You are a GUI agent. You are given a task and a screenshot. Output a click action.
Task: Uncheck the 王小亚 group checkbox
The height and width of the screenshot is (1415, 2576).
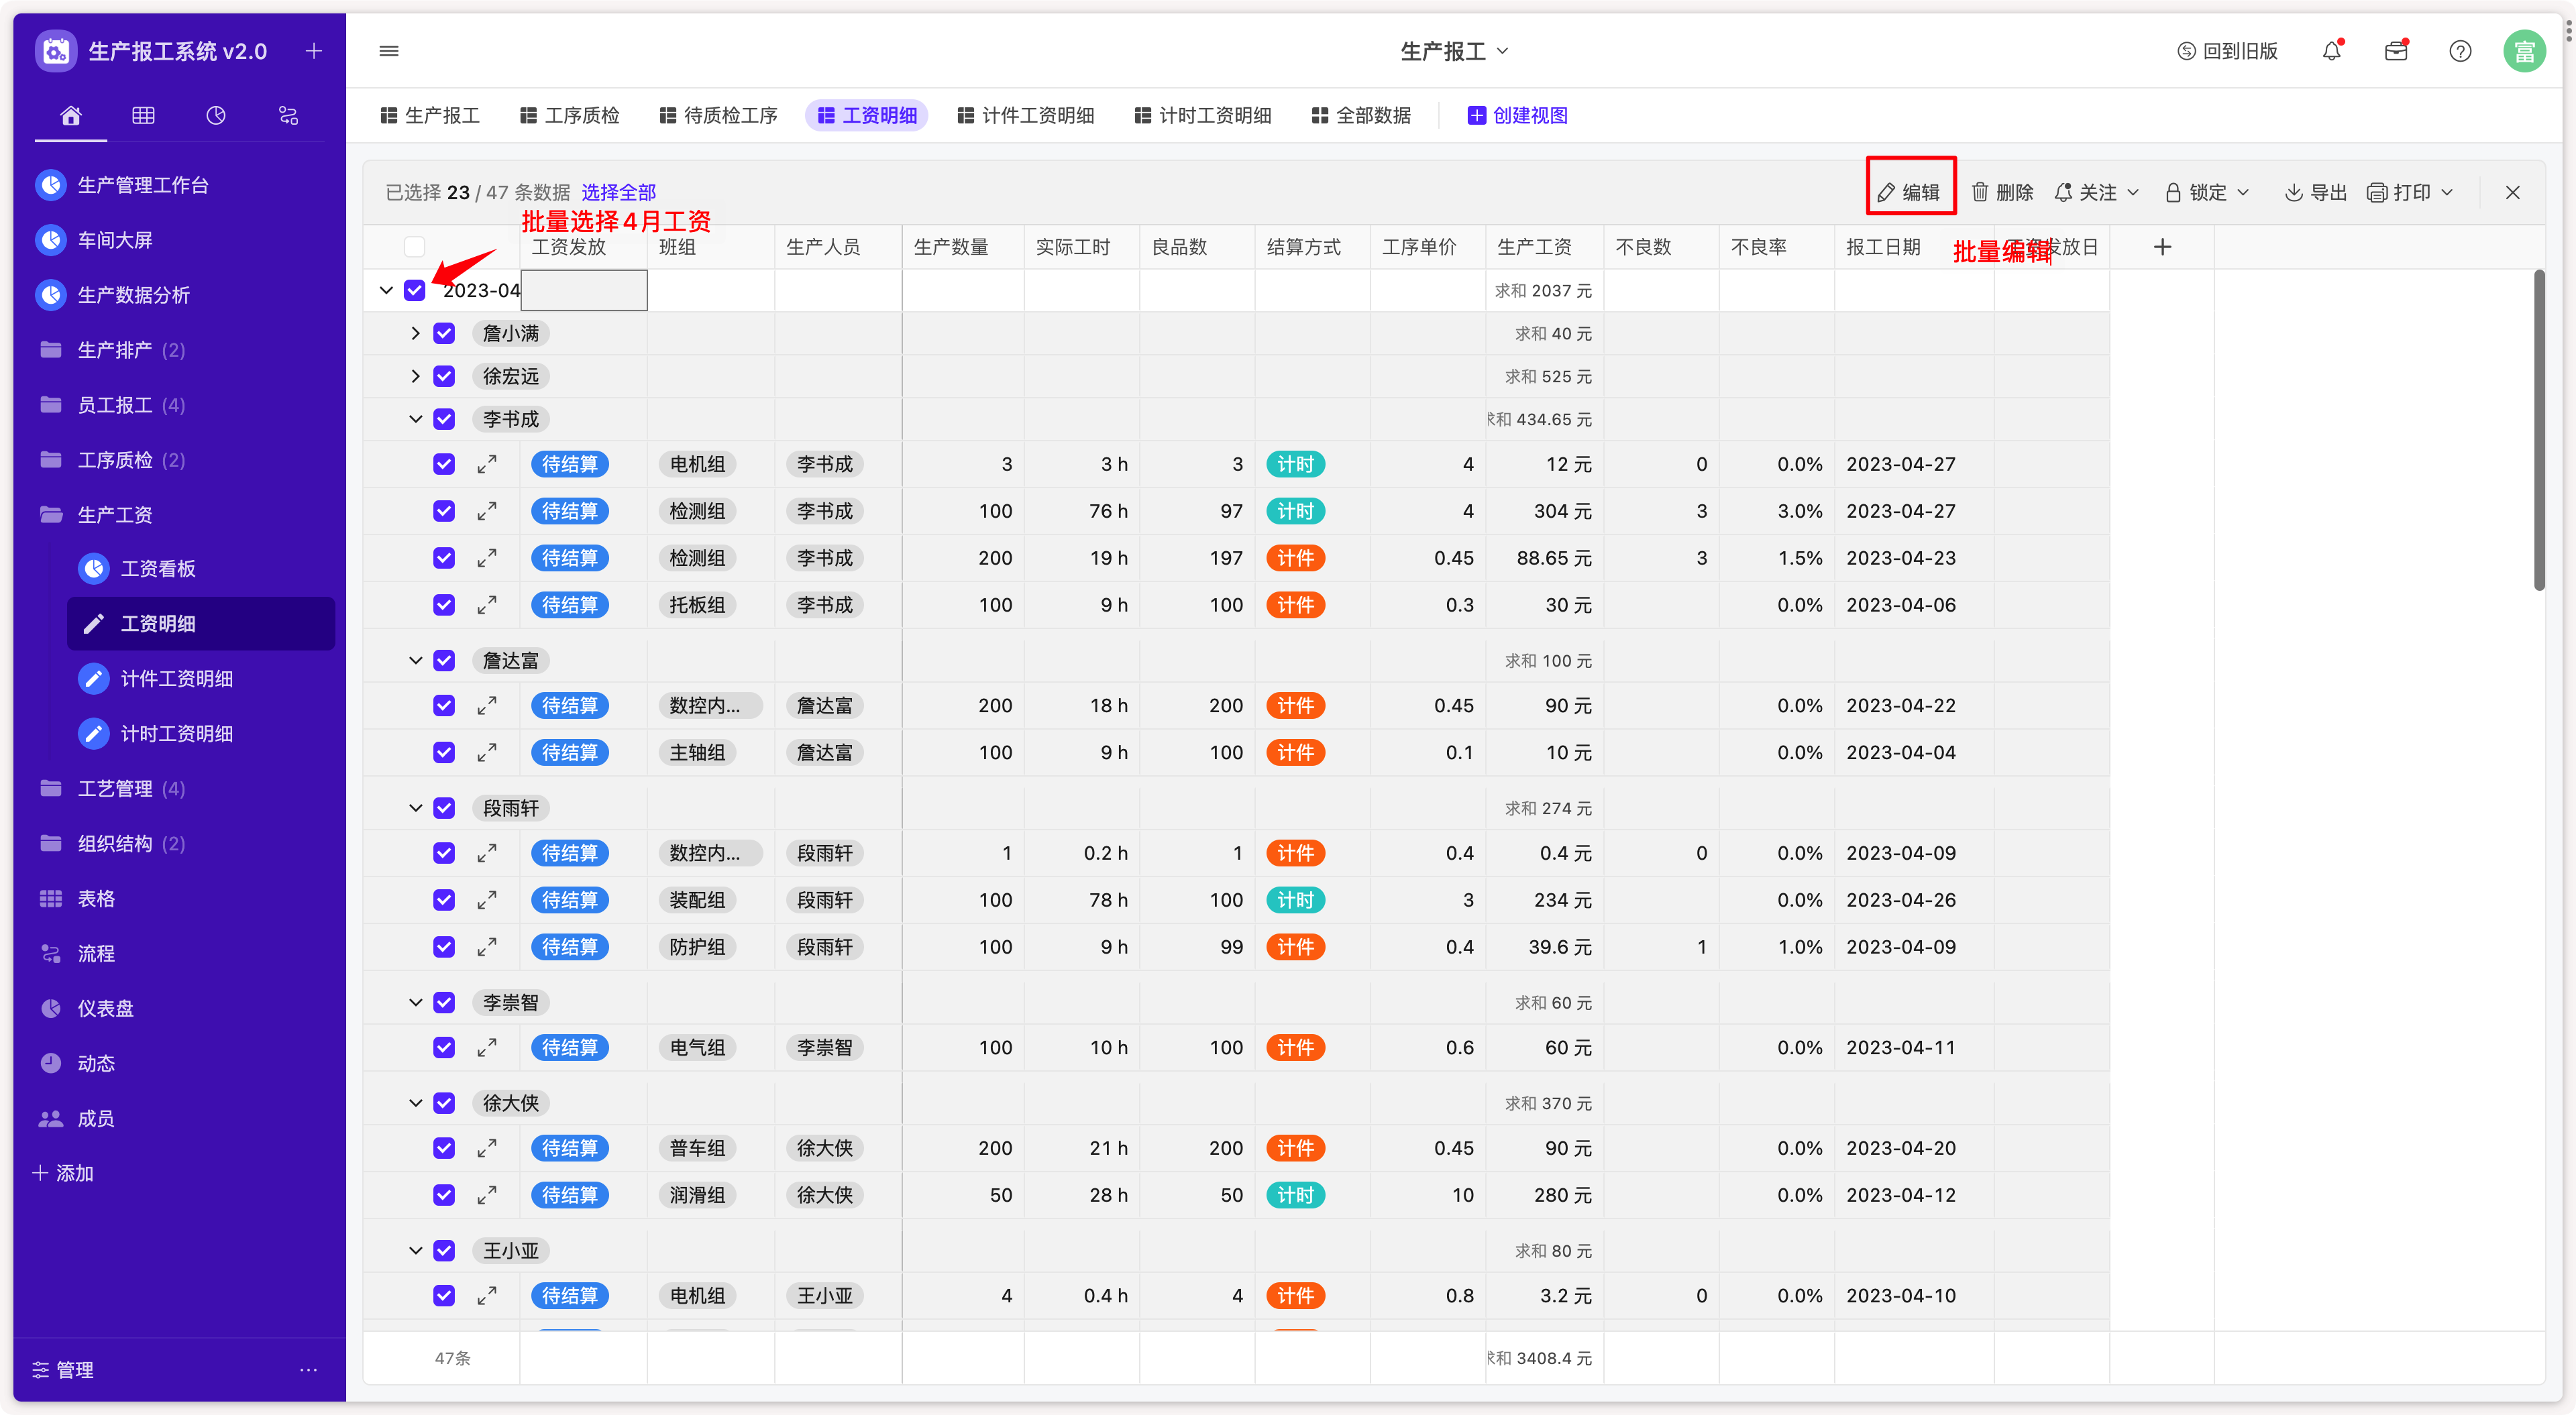click(444, 1250)
